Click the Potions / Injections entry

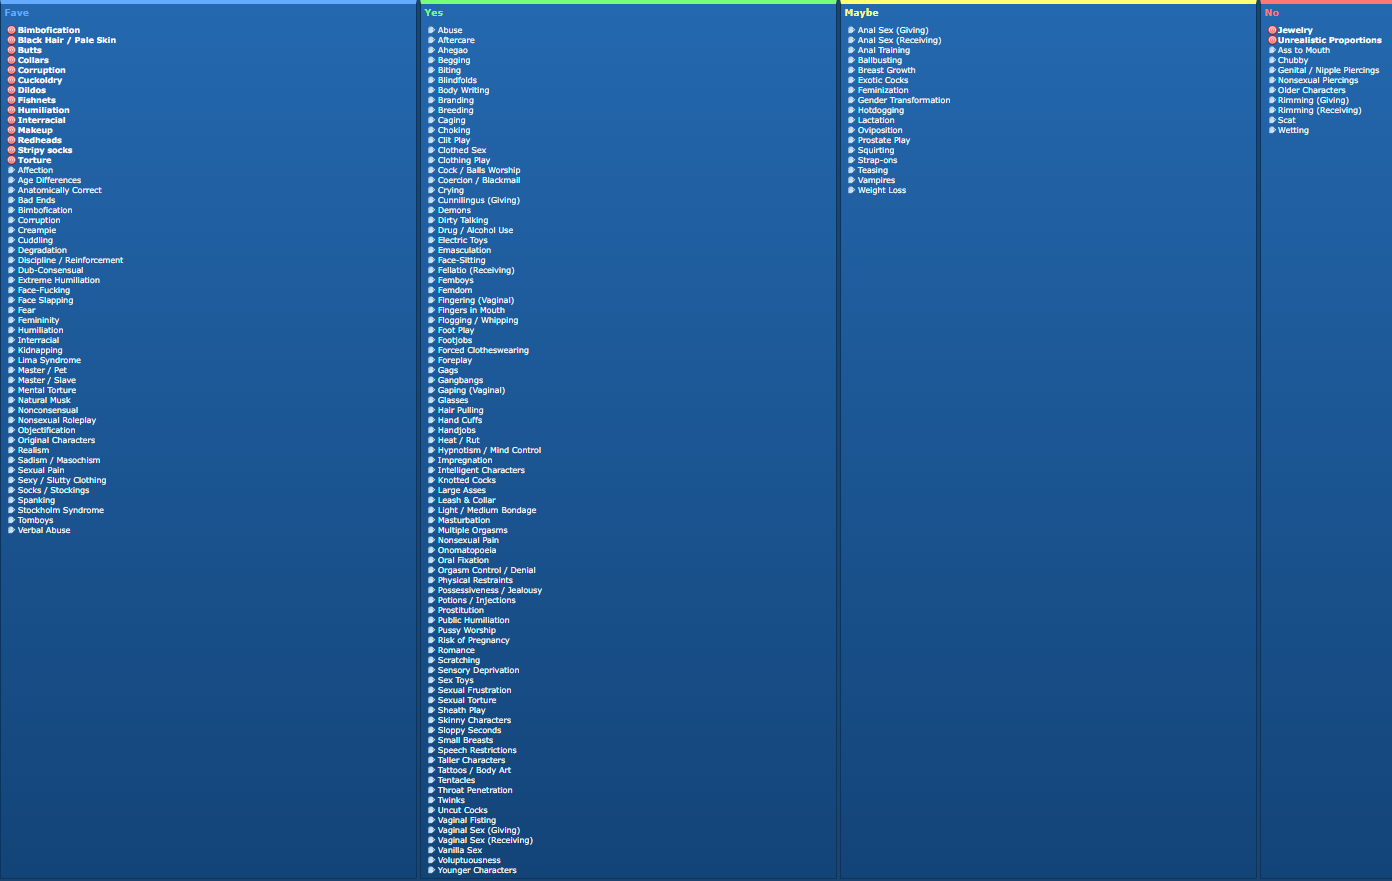(x=477, y=600)
